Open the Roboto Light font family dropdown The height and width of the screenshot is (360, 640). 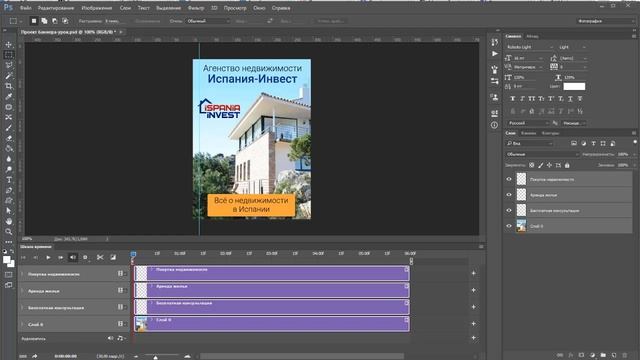(x=530, y=47)
